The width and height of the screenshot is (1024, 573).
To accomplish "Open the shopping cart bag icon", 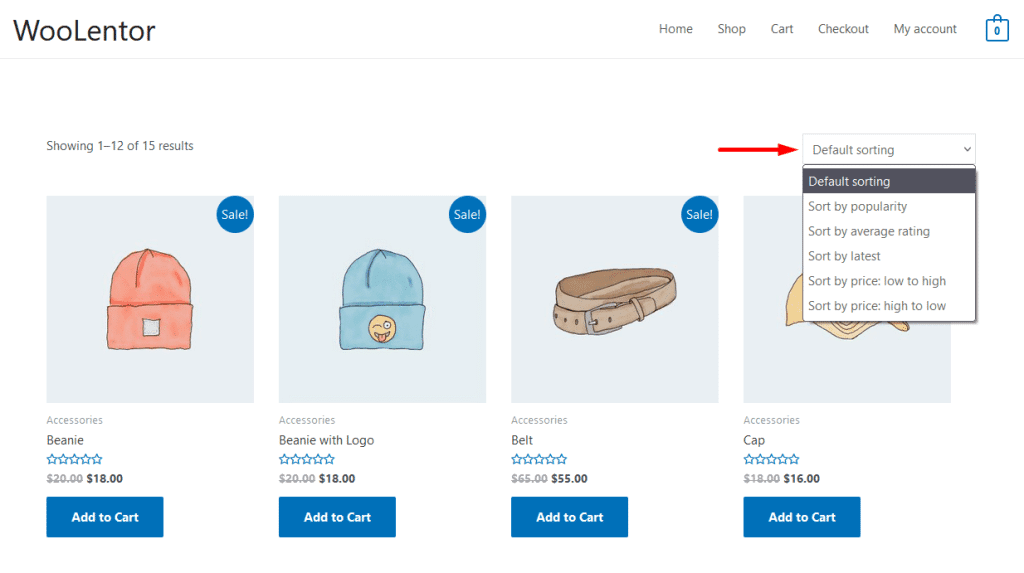I will [x=996, y=29].
